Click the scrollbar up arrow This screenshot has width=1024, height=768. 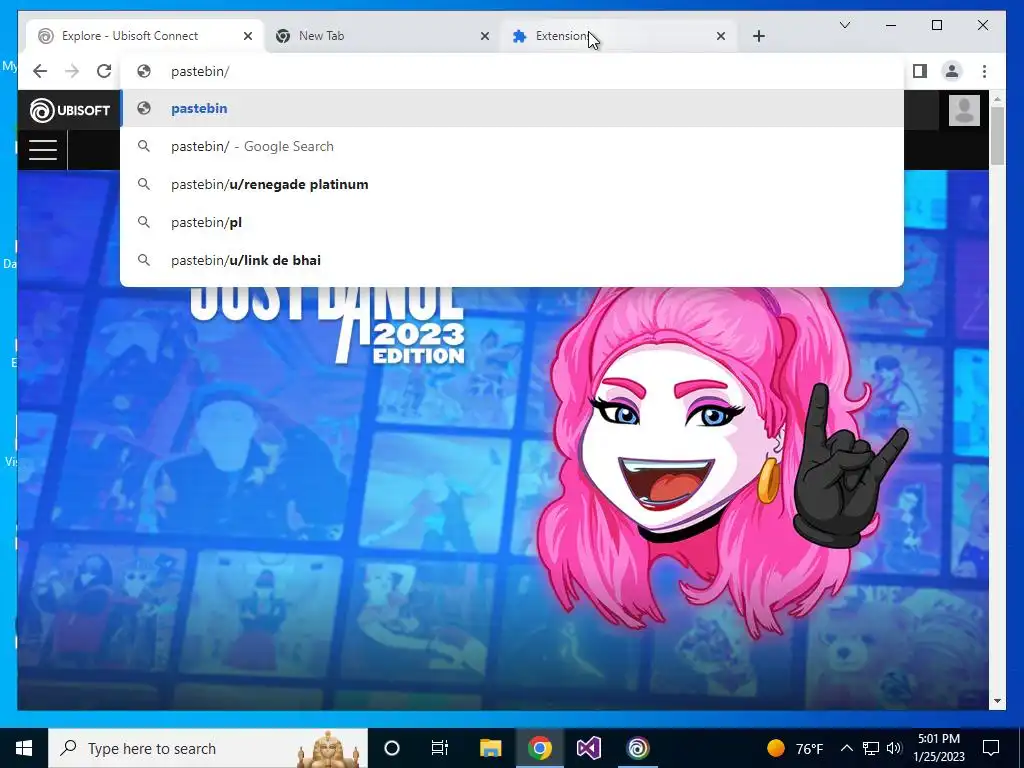997,99
